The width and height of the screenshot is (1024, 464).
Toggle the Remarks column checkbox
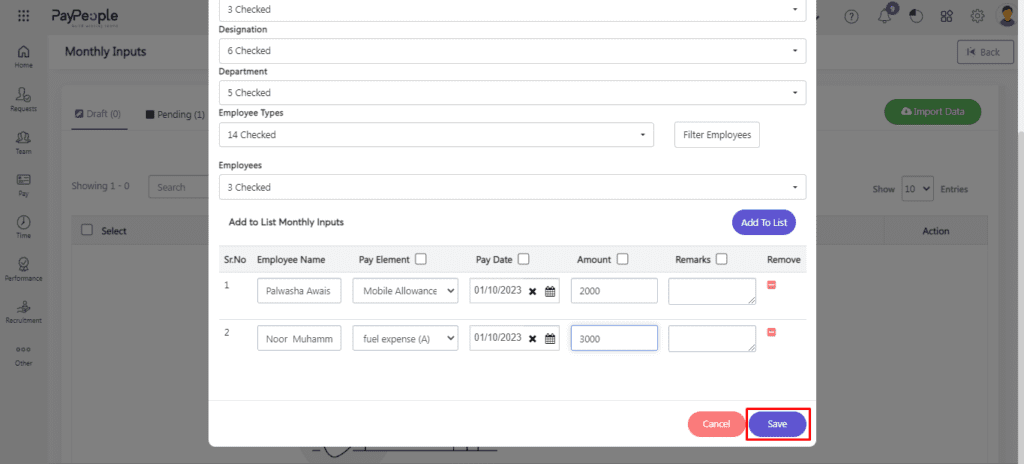(722, 259)
